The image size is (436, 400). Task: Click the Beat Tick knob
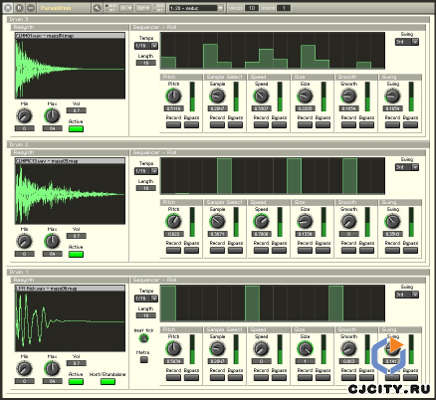pos(144,339)
